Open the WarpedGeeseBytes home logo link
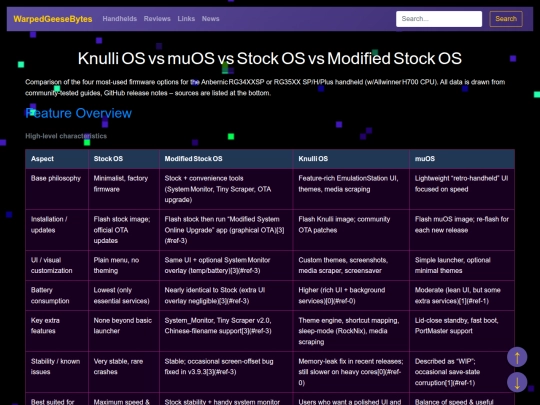This screenshot has width=540, height=405. (53, 19)
